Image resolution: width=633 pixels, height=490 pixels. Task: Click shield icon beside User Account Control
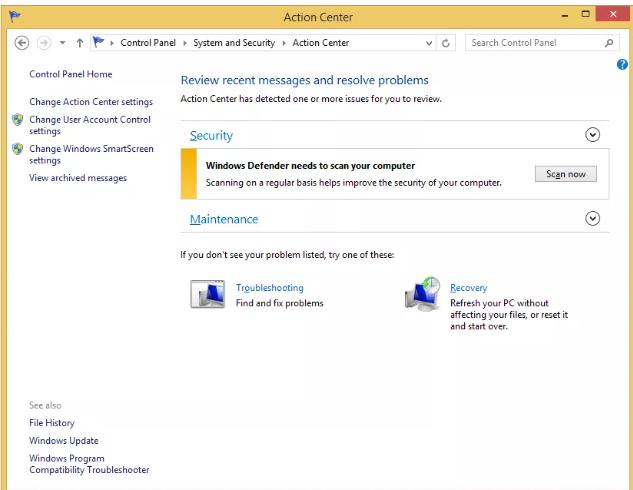17,119
